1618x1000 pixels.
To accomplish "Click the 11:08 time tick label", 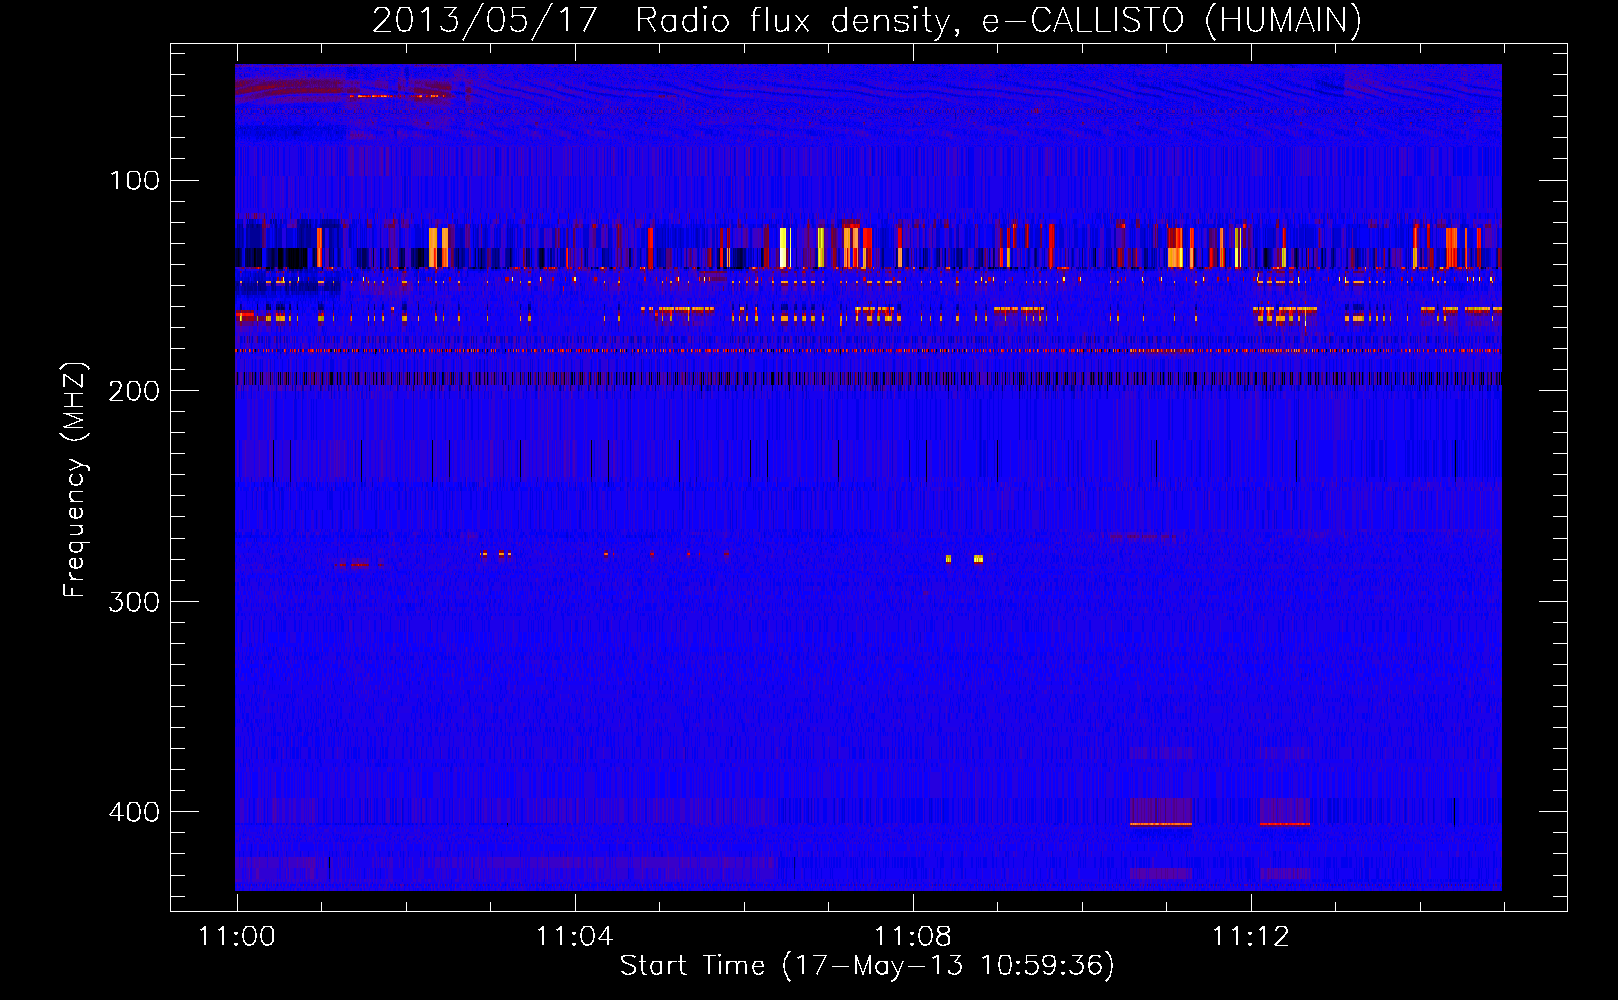I will point(913,937).
